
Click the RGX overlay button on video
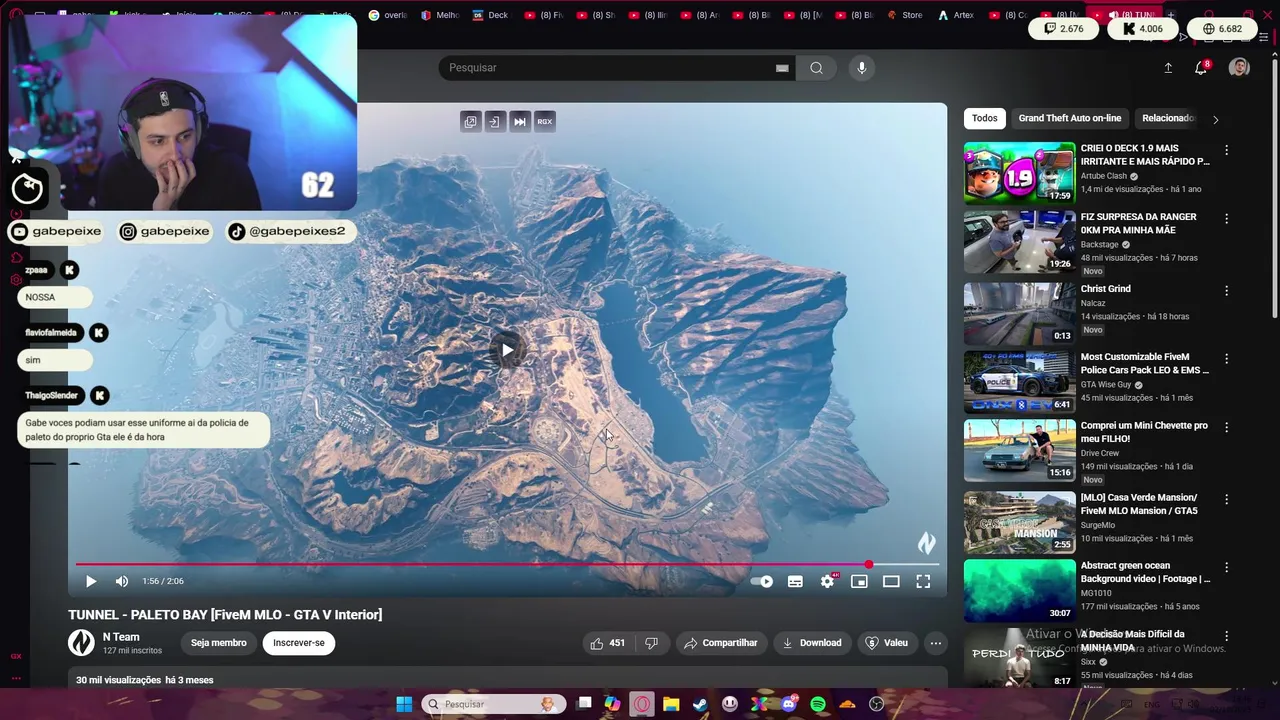(544, 121)
